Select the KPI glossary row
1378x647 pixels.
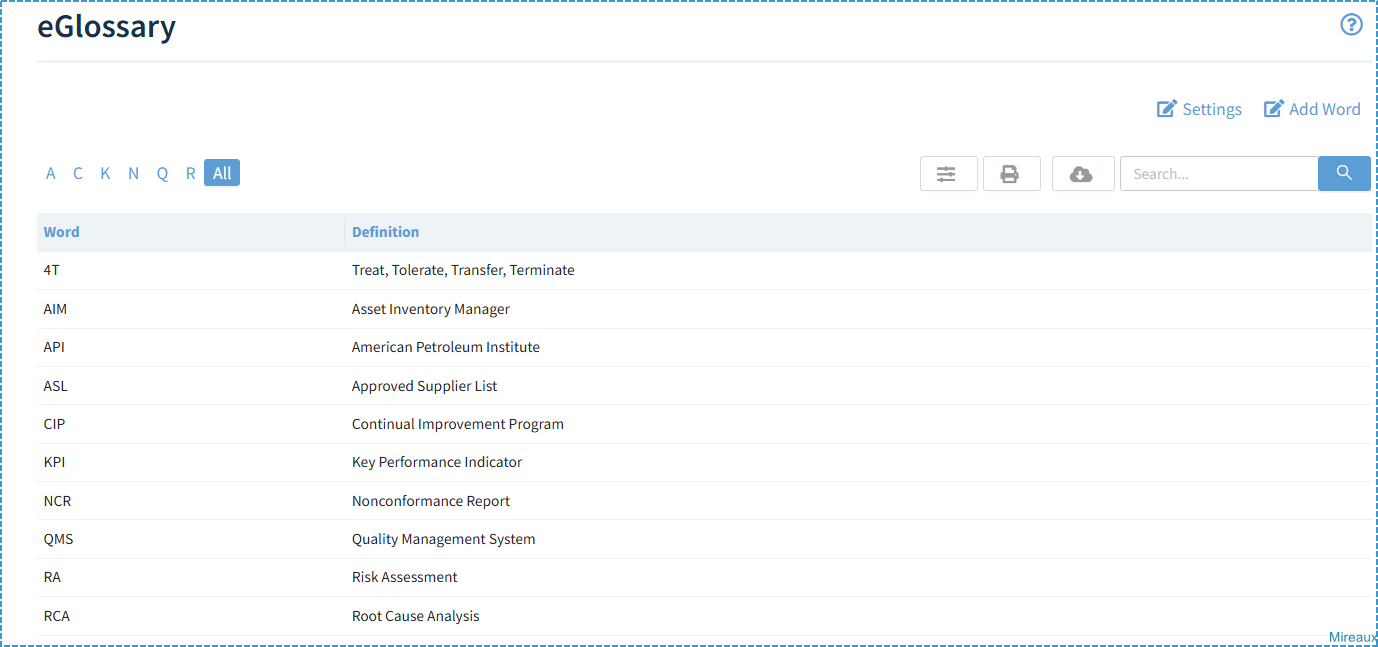point(704,462)
